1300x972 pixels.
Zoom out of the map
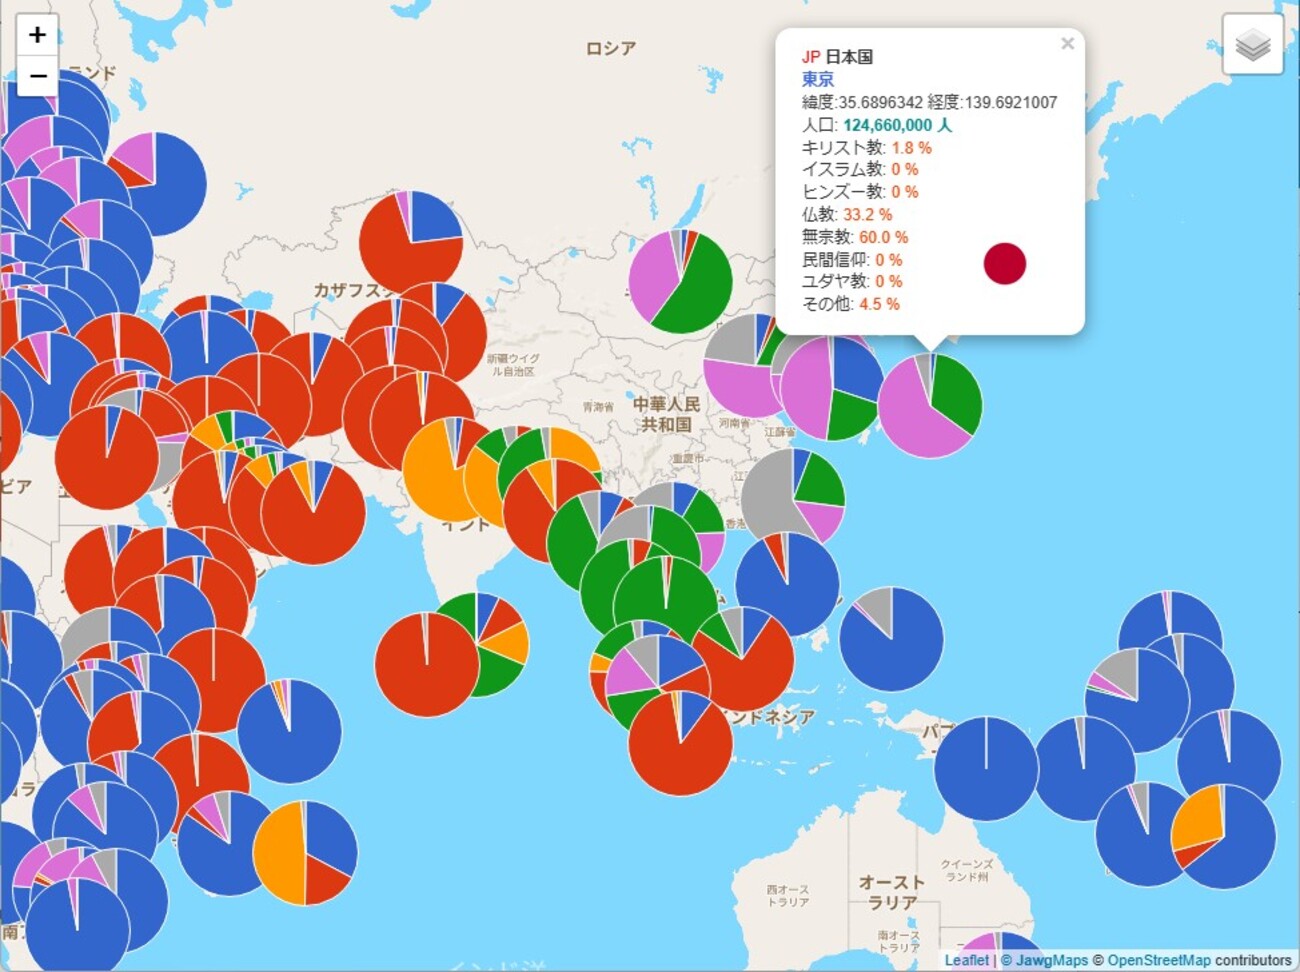37,76
